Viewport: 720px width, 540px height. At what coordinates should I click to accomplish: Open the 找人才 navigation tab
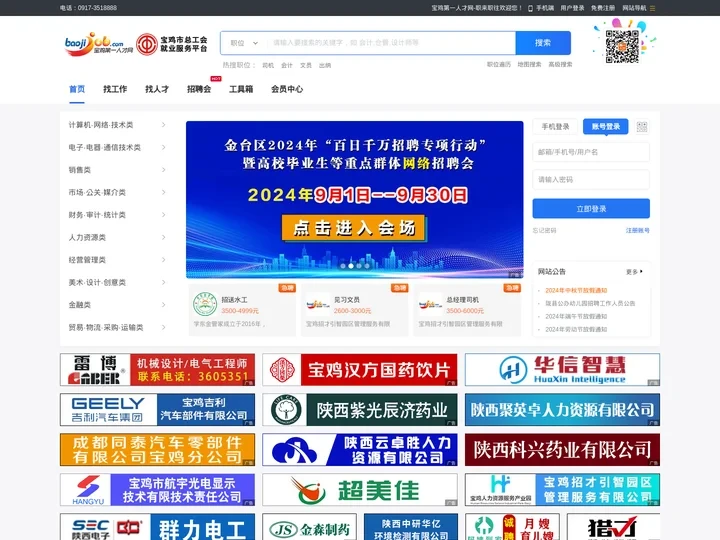157,89
